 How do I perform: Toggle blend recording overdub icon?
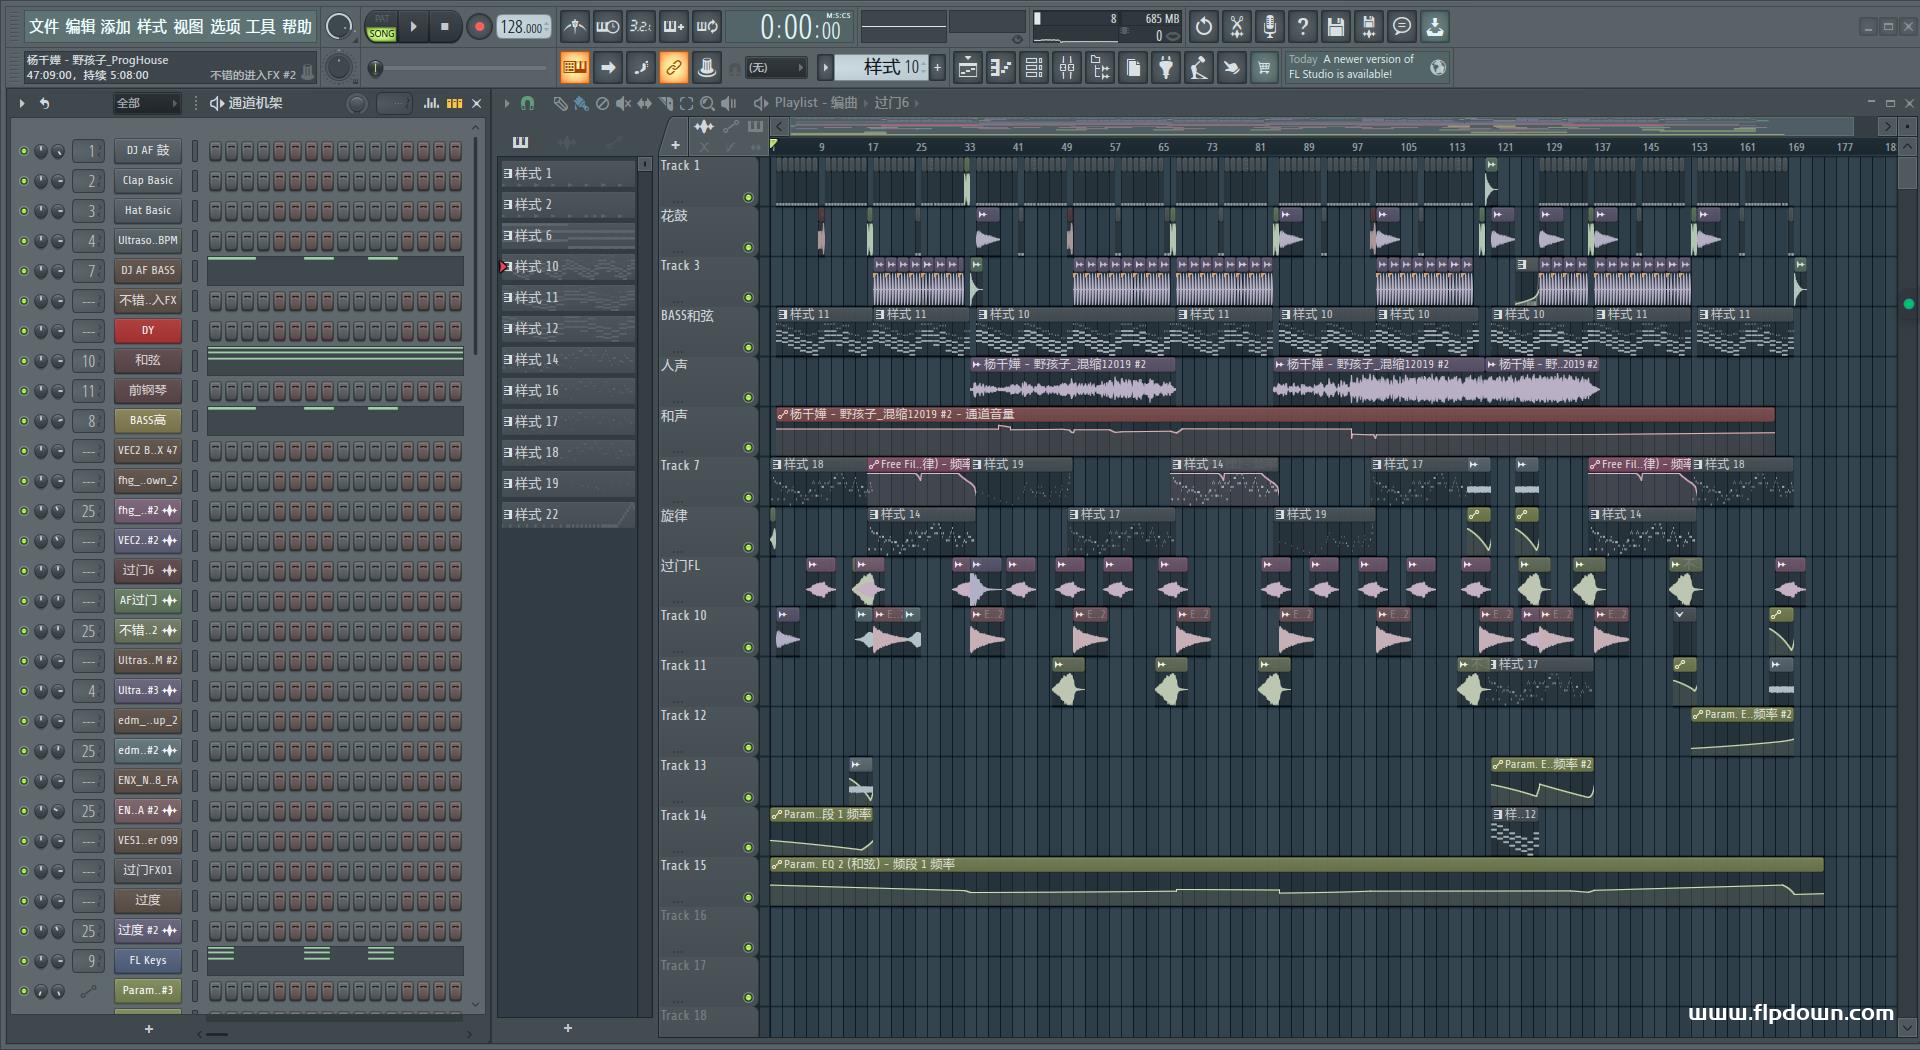[674, 27]
